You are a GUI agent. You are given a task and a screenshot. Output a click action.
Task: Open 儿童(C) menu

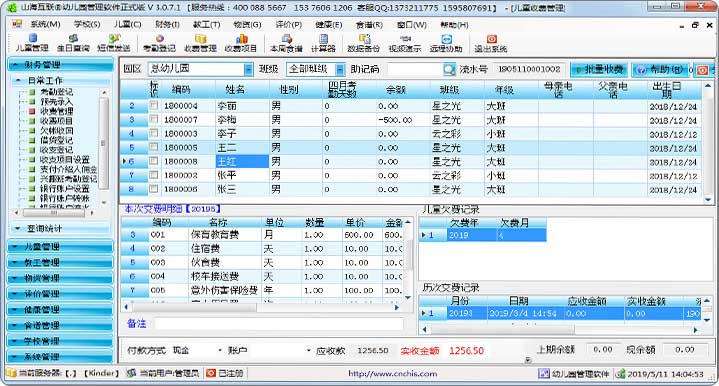127,24
